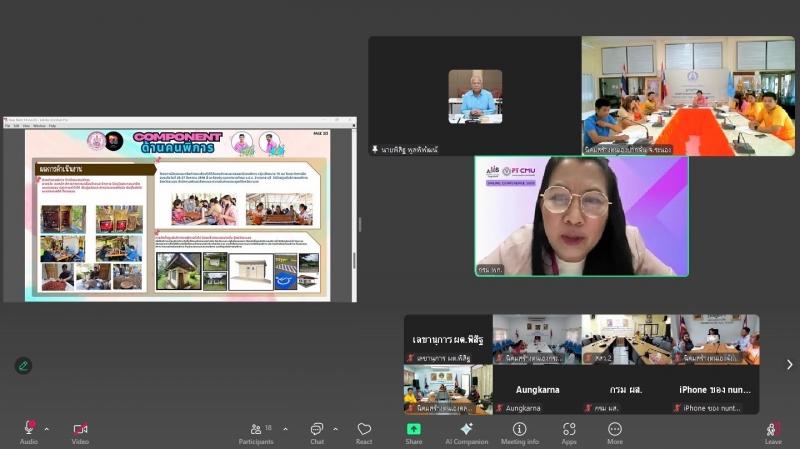800x449 pixels.
Task: Click the small house photo on the shared slide
Action: coord(179,271)
